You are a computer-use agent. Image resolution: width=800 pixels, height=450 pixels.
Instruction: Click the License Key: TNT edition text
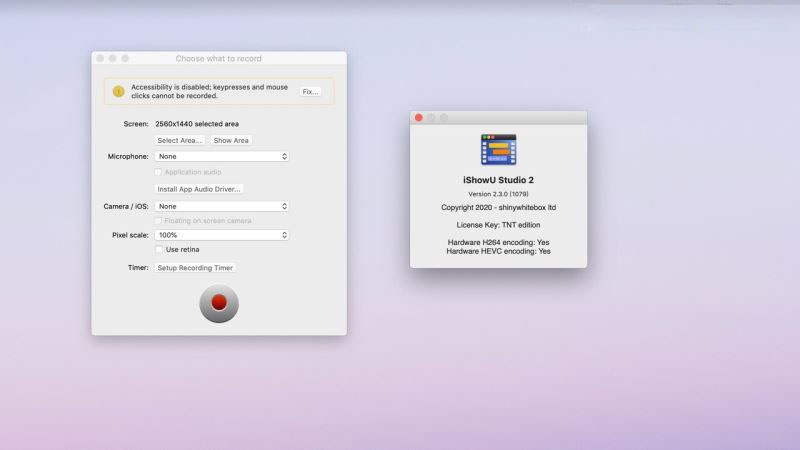[498, 225]
